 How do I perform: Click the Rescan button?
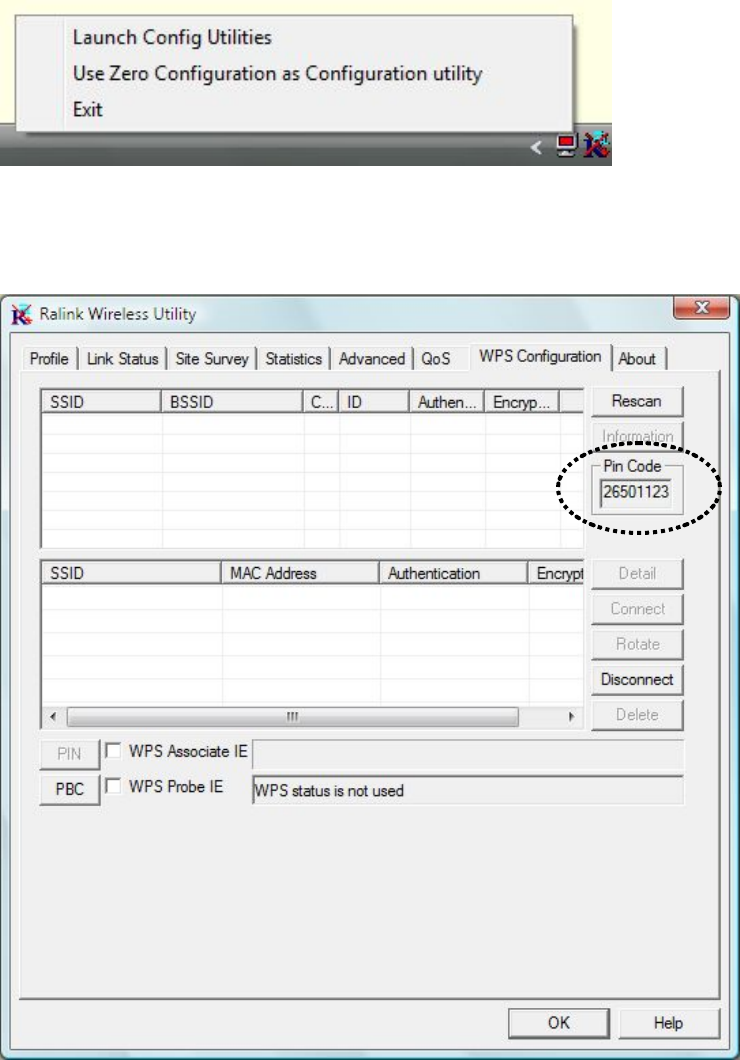pos(637,402)
